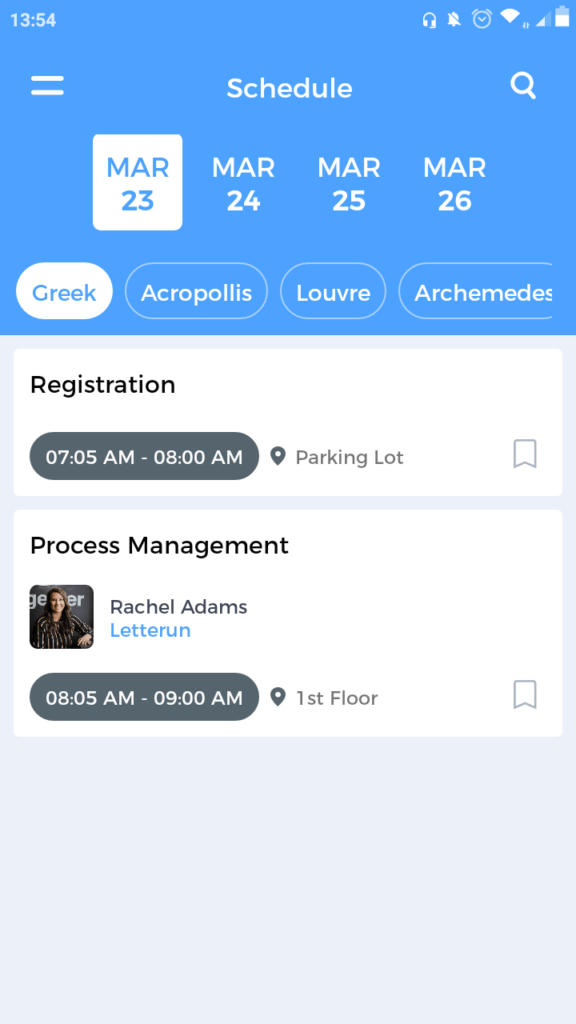Click the Parking Lot location pin
Screen dimensions: 576x1024
[279, 456]
